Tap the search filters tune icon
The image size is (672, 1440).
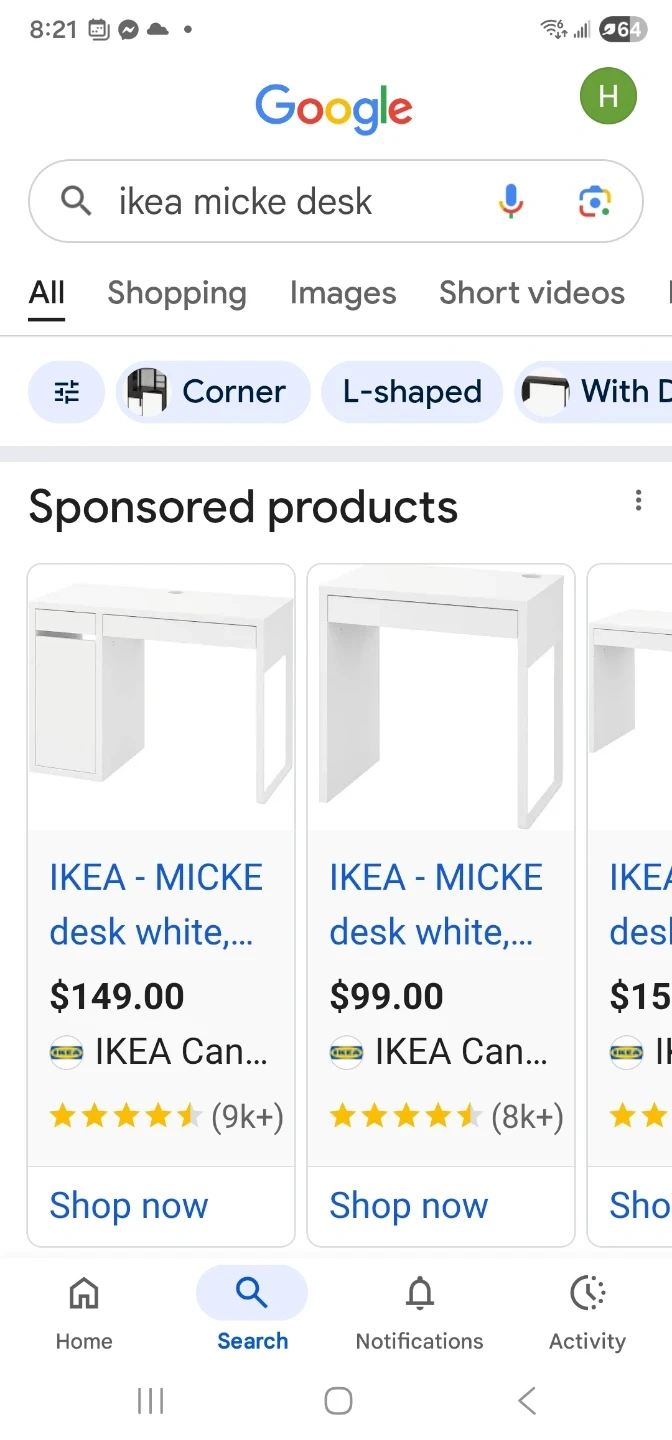tap(66, 392)
